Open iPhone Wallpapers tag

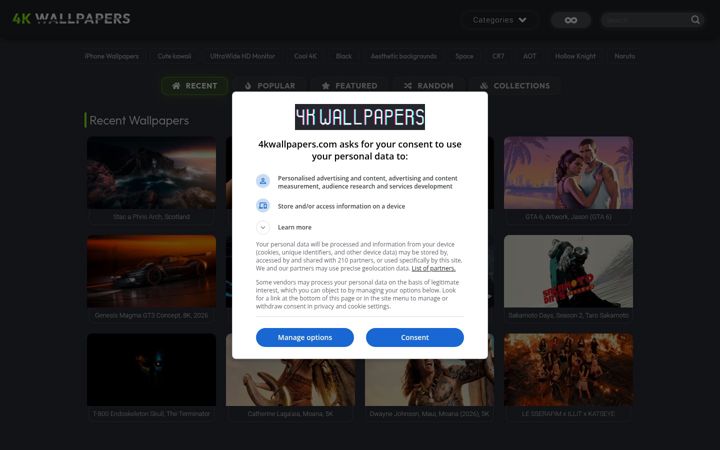point(112,56)
